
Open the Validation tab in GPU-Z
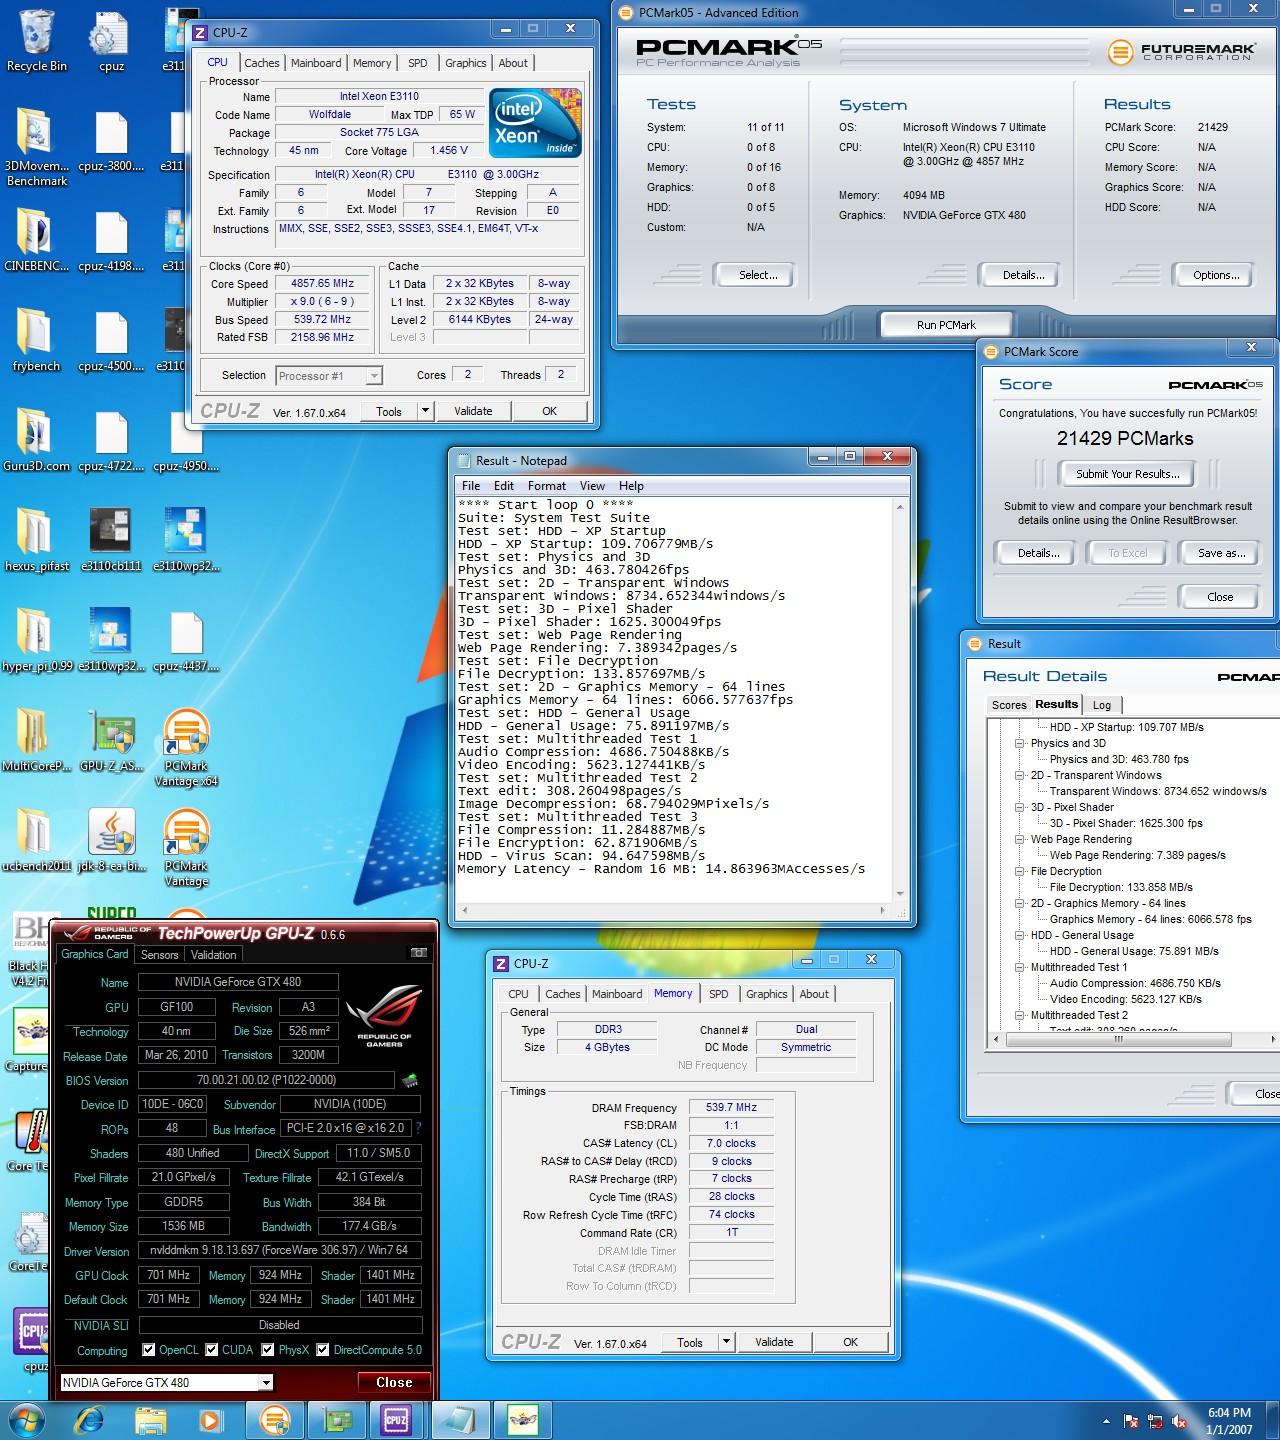point(213,955)
